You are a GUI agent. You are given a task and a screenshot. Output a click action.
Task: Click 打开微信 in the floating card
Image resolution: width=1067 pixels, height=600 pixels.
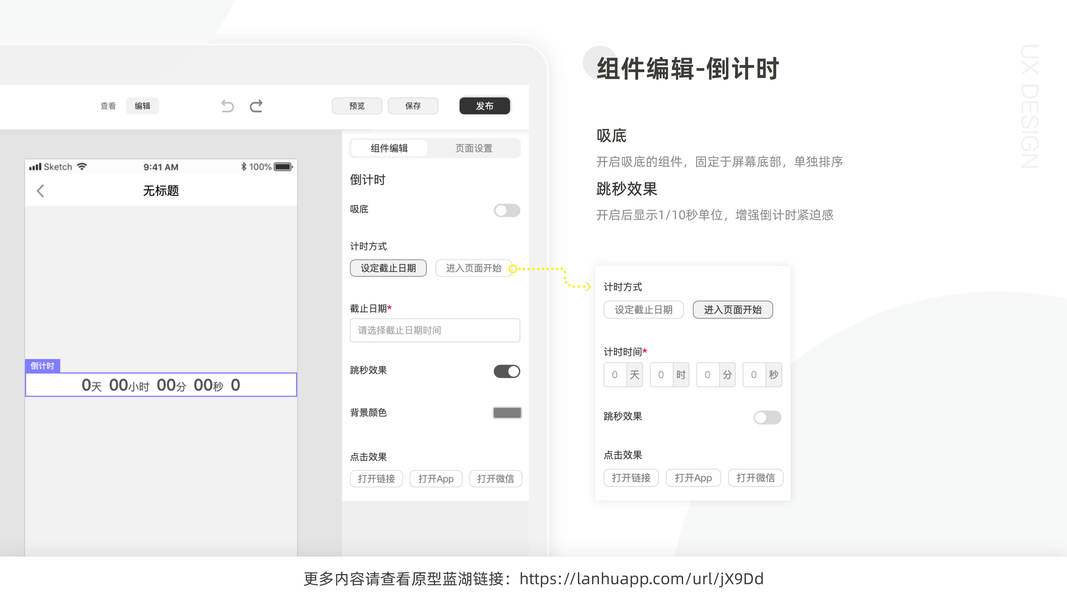point(755,478)
